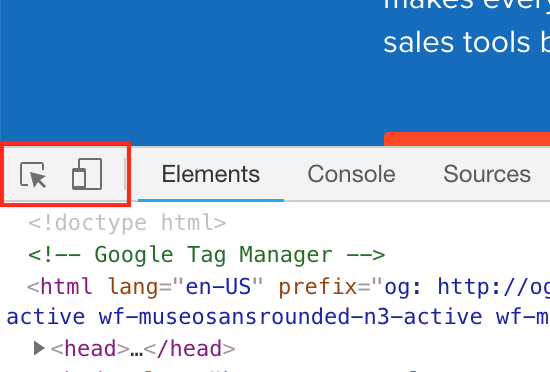Click the prefix attribute name
Viewport: 550px width, 372px height.
318,287
